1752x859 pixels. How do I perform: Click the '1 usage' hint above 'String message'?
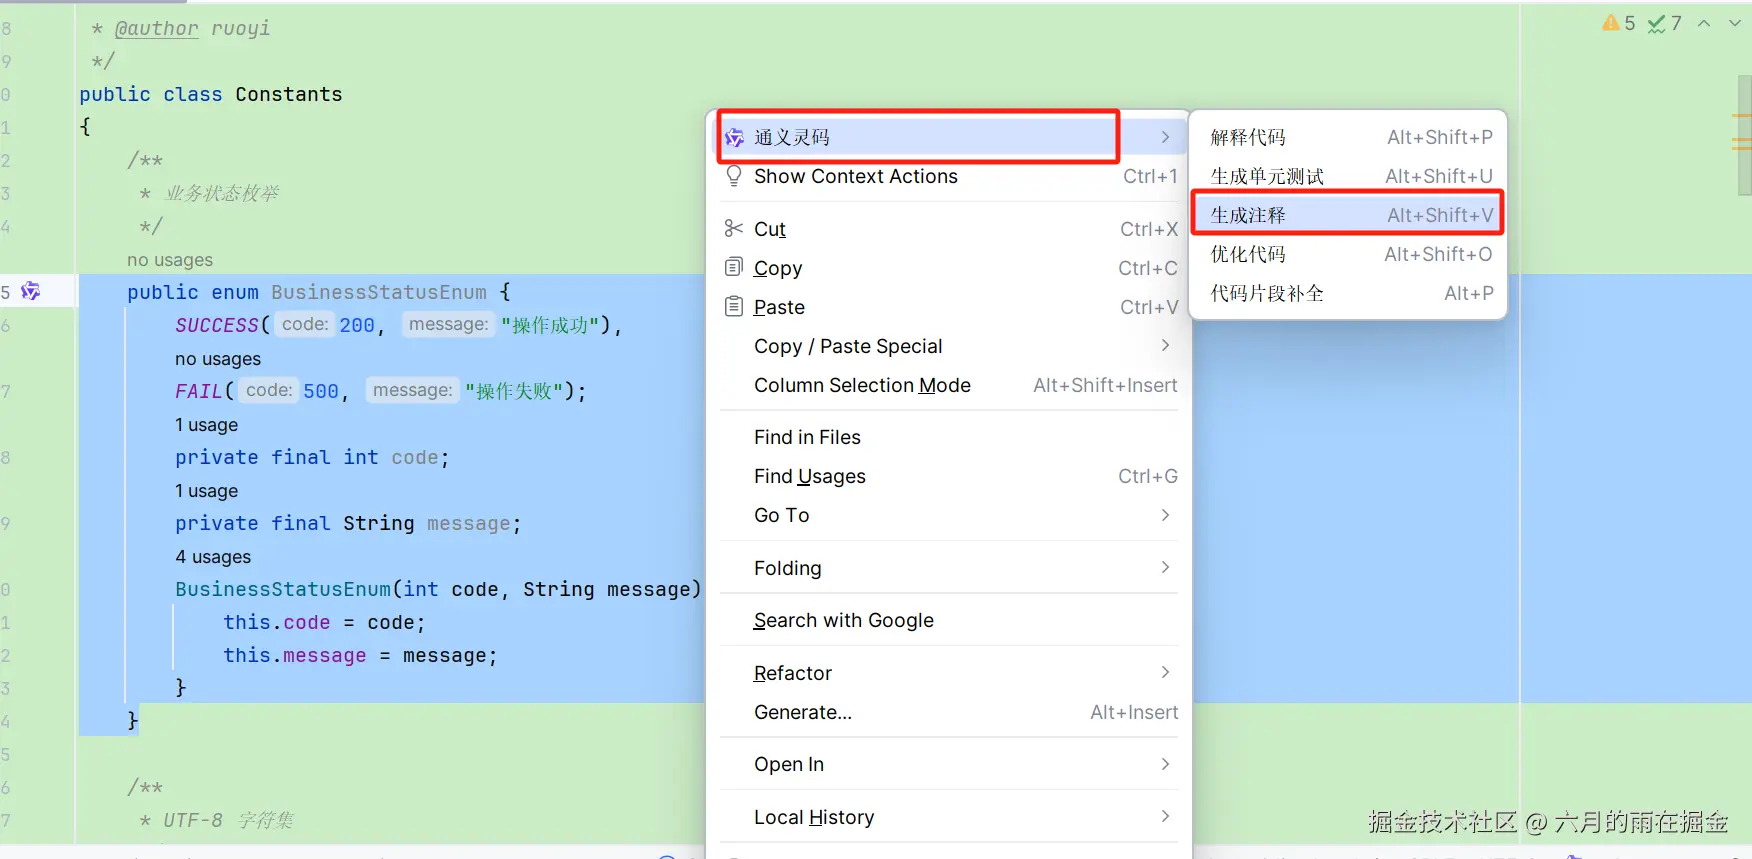[x=207, y=491]
